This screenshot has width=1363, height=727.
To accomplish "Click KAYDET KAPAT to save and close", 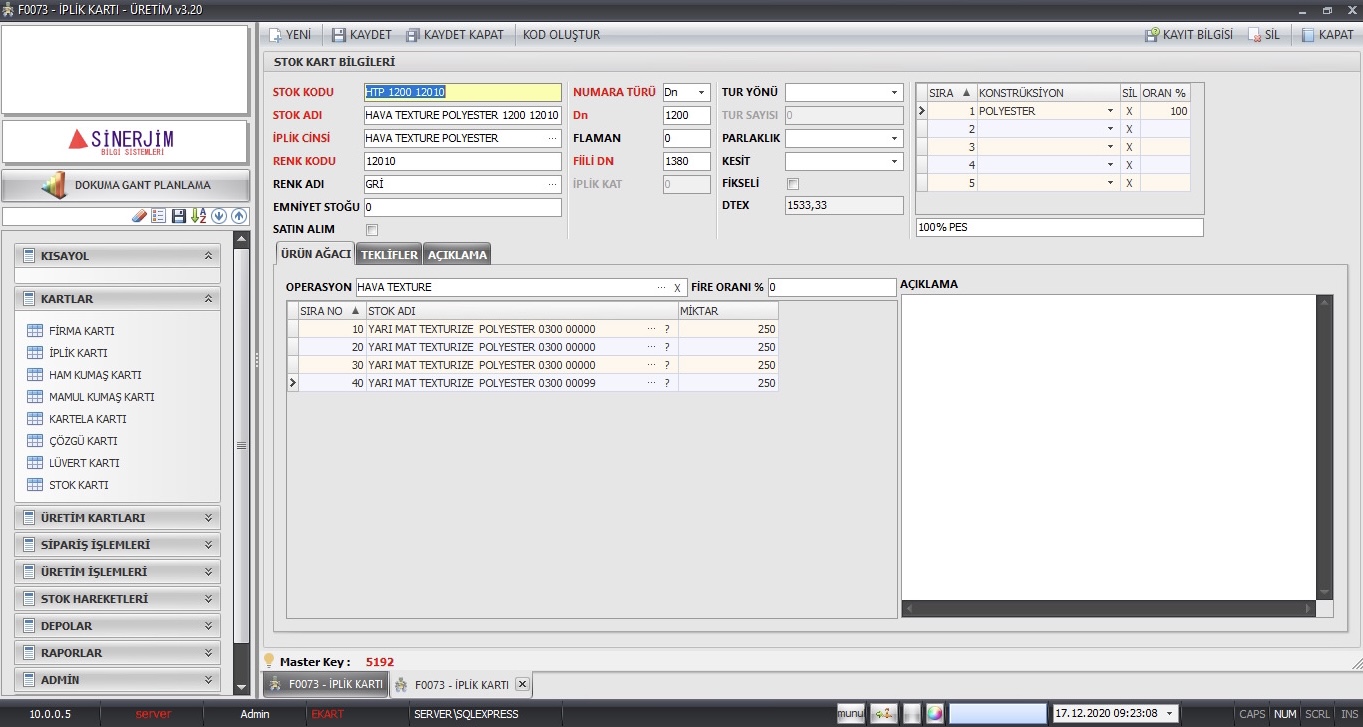I will [x=455, y=34].
